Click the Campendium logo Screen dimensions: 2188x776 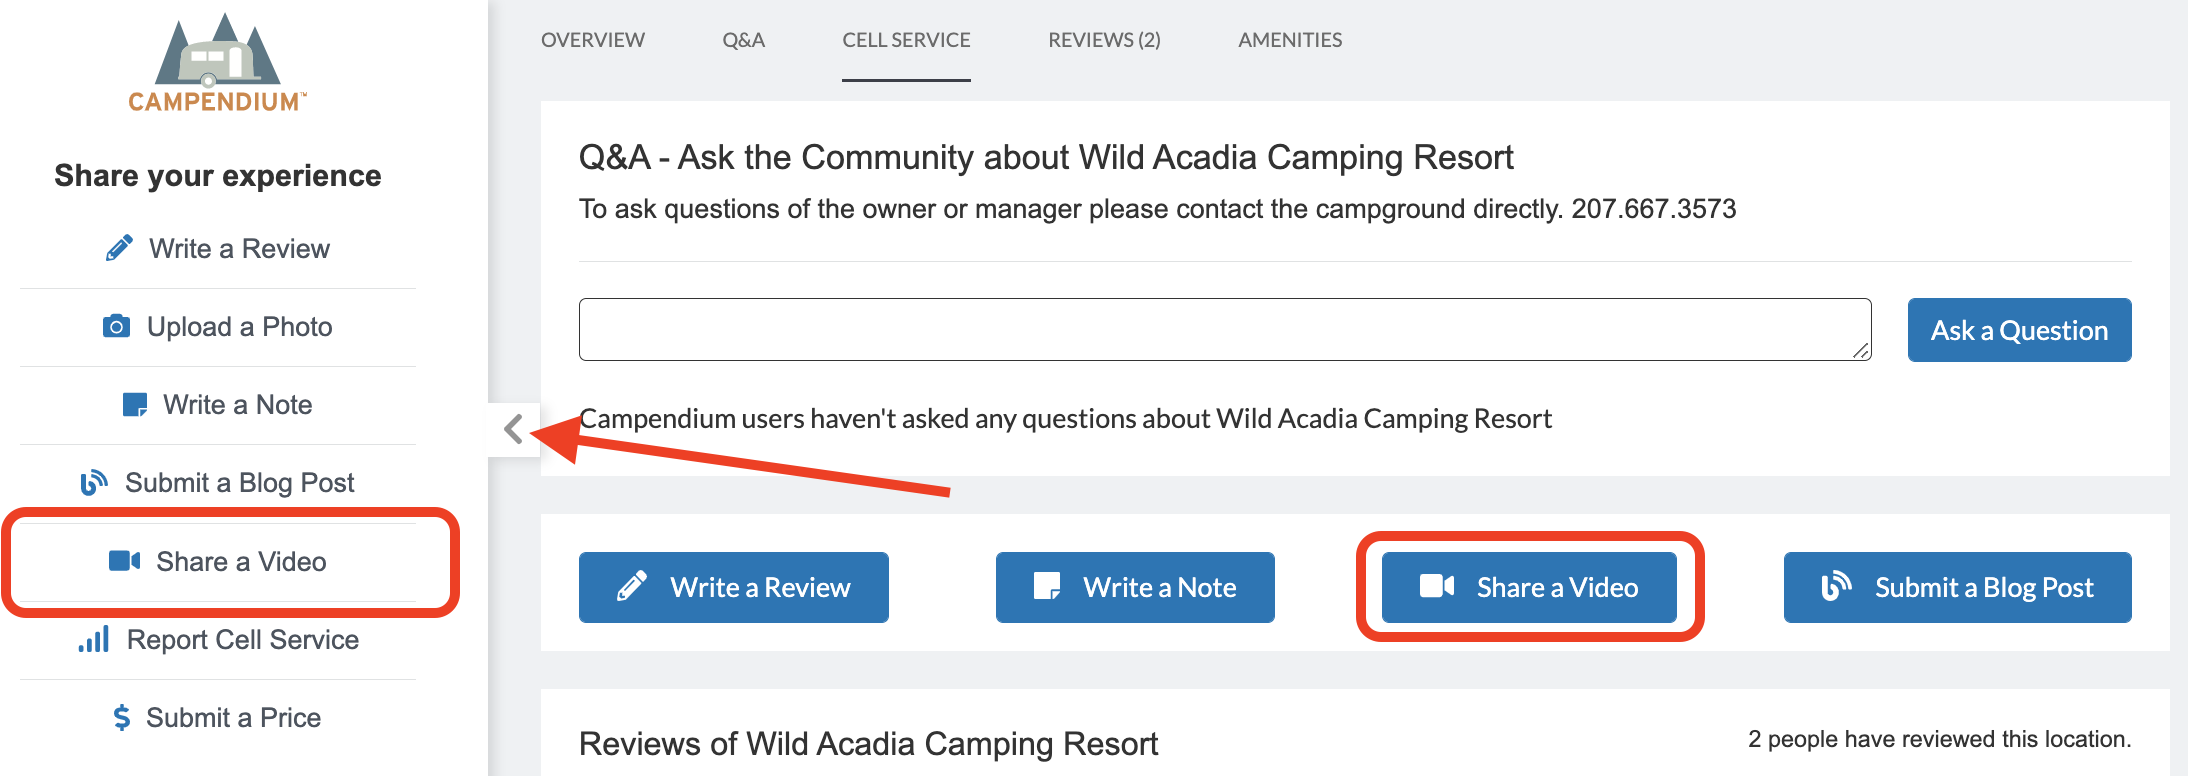[218, 62]
